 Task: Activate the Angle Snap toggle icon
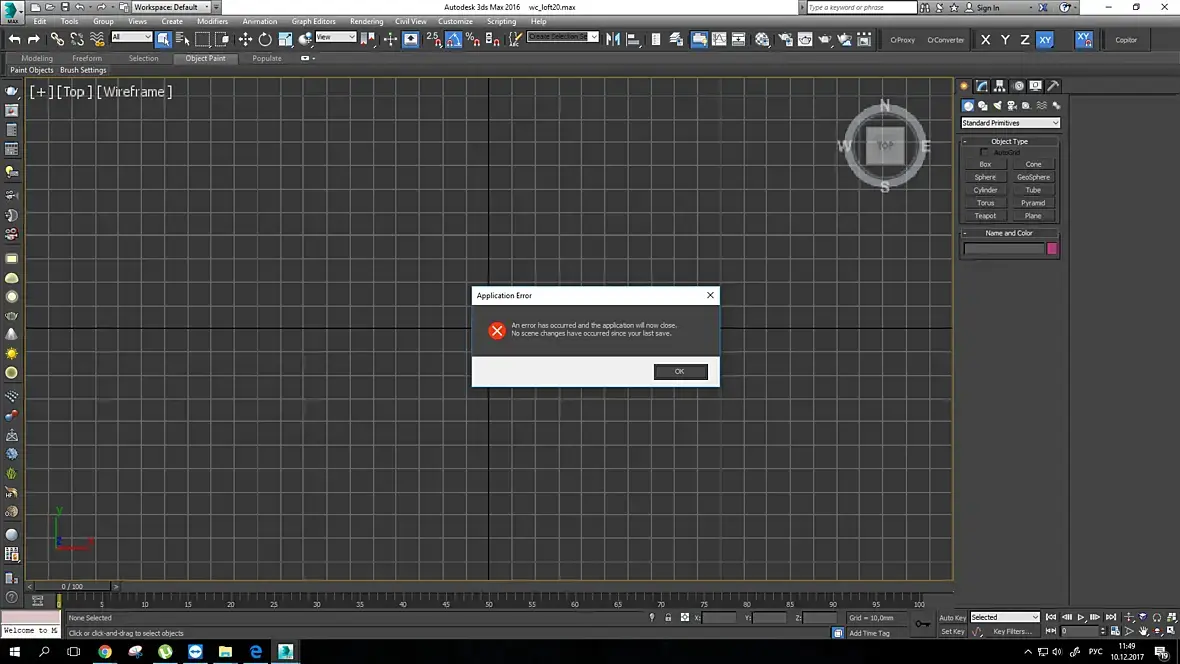[453, 39]
